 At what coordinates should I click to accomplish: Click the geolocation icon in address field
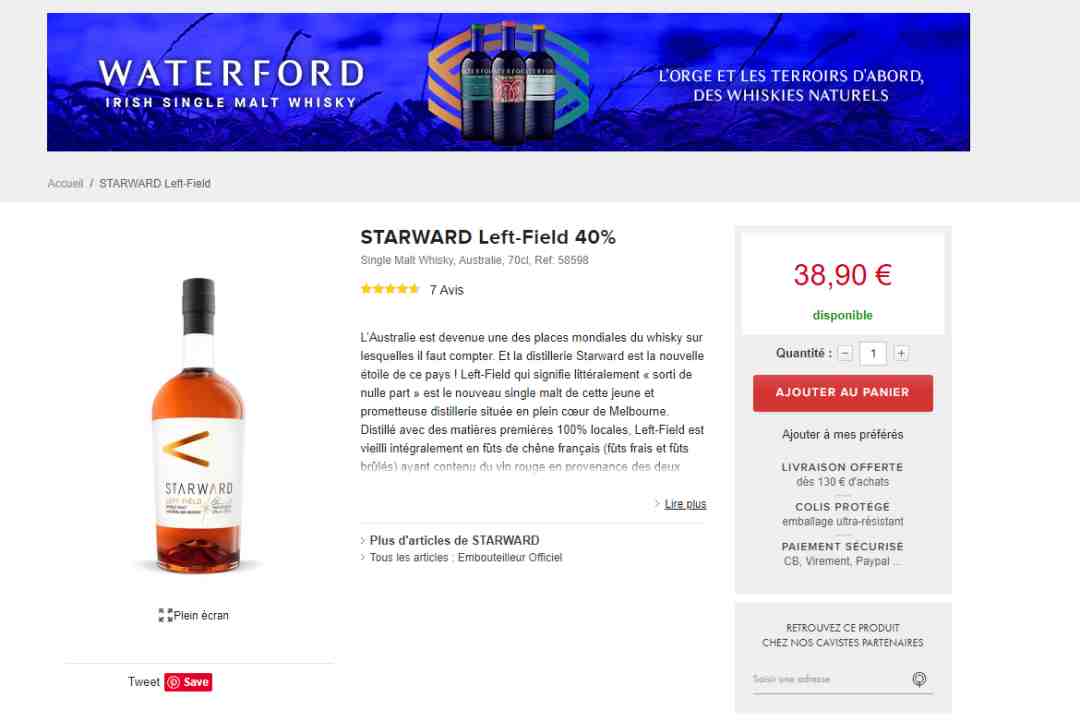click(919, 679)
